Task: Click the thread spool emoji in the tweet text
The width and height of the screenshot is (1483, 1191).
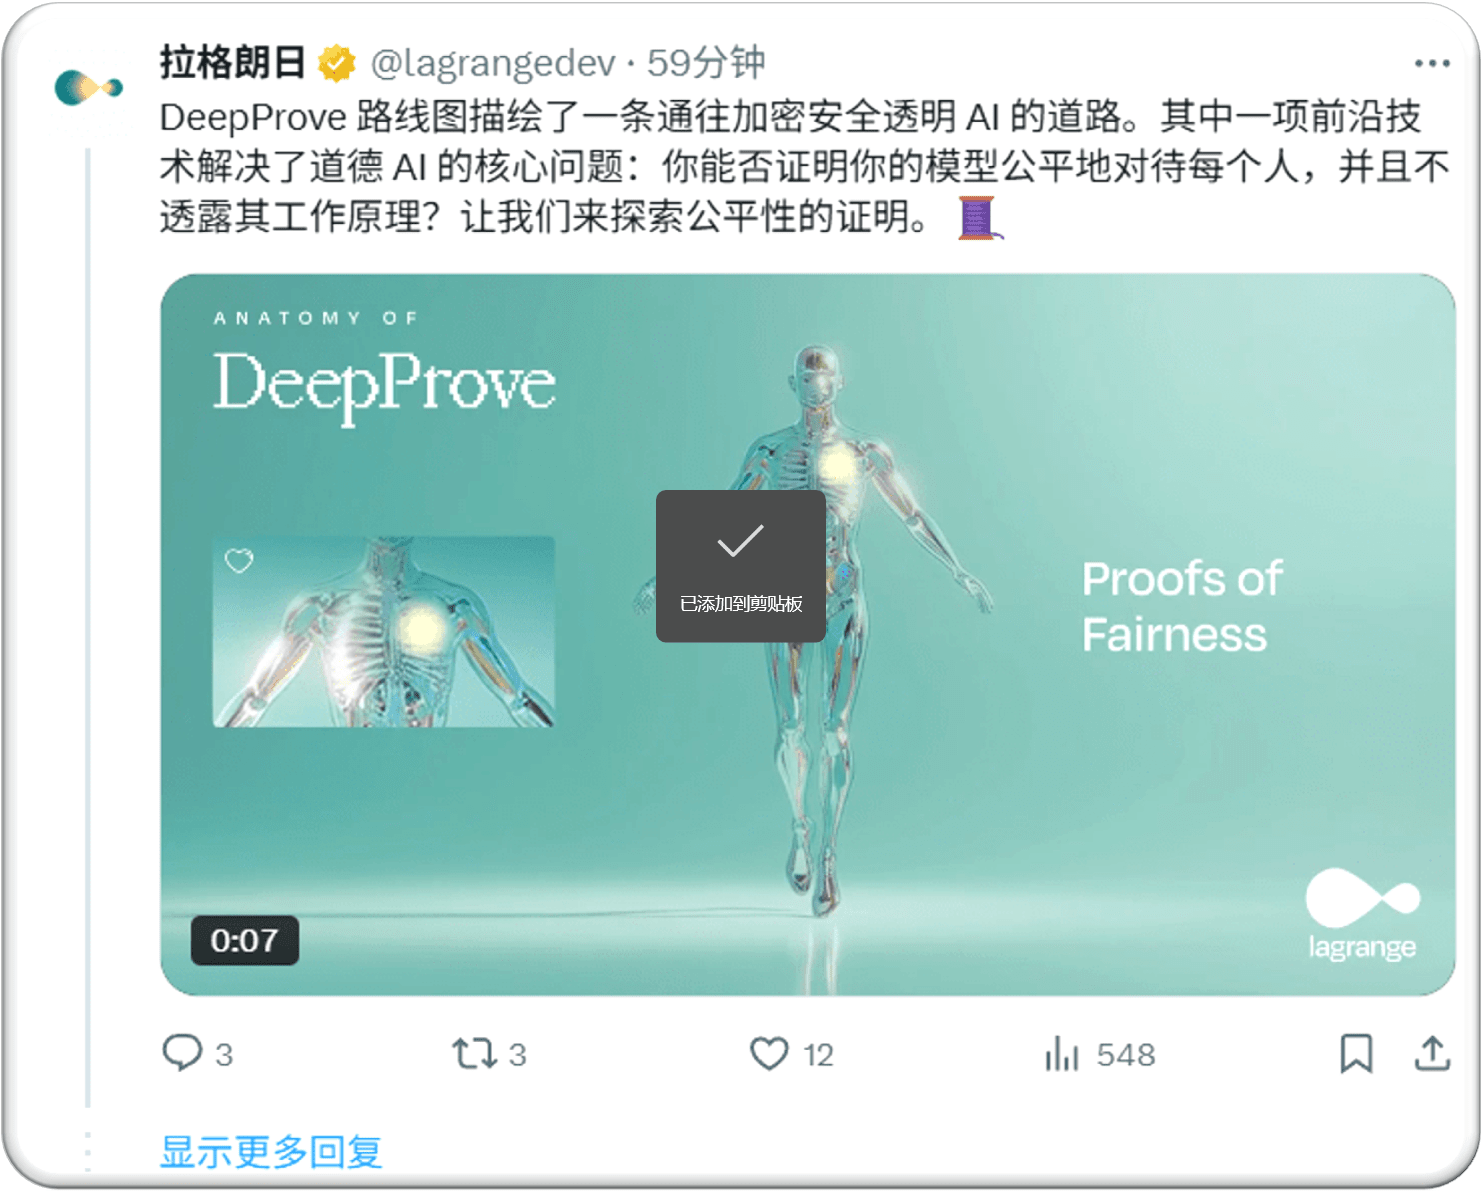Action: point(979,218)
